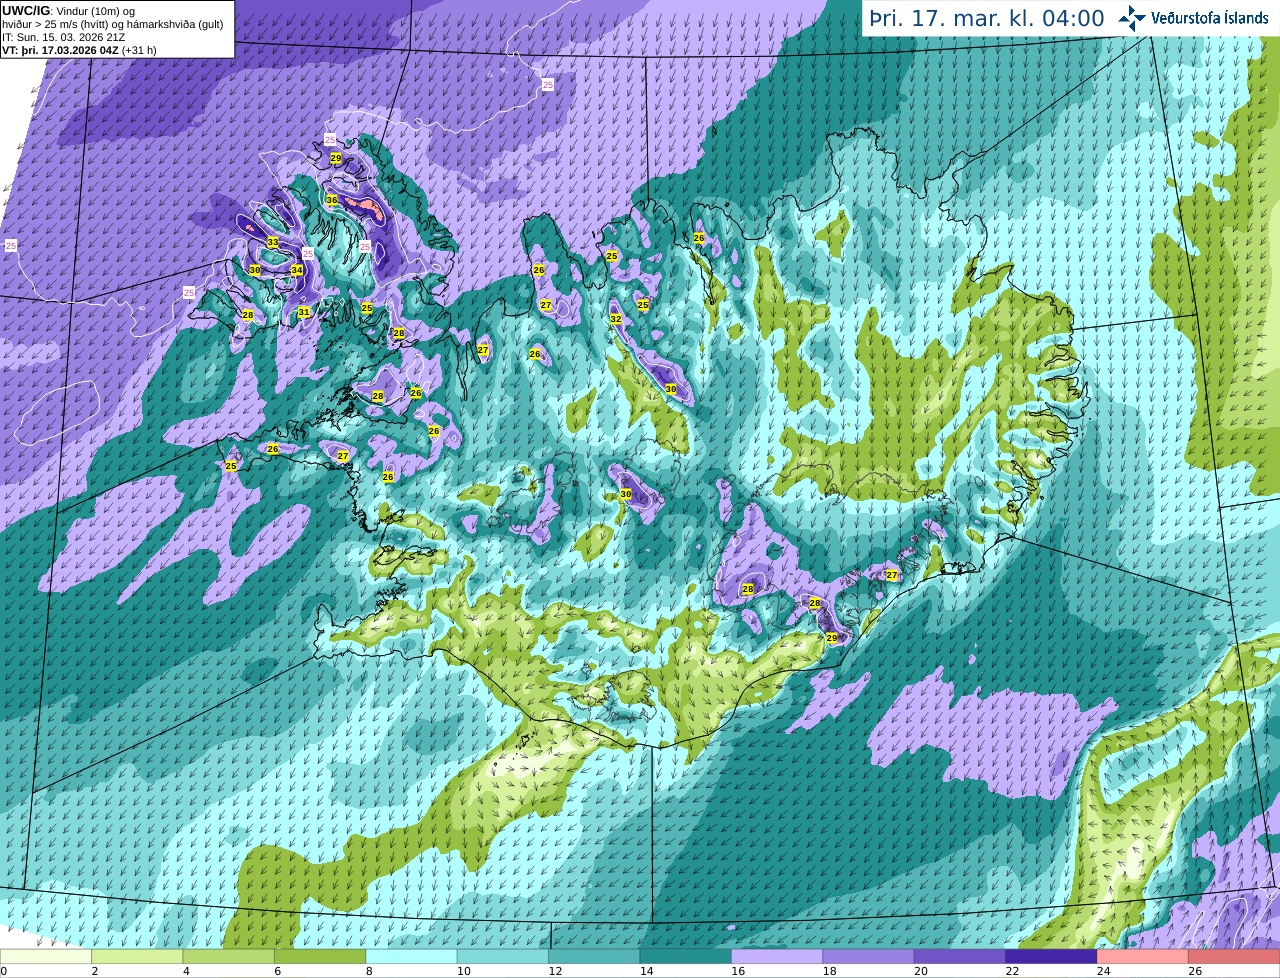Click the yellow gust marker labeled 31
This screenshot has width=1280, height=978.
click(304, 312)
